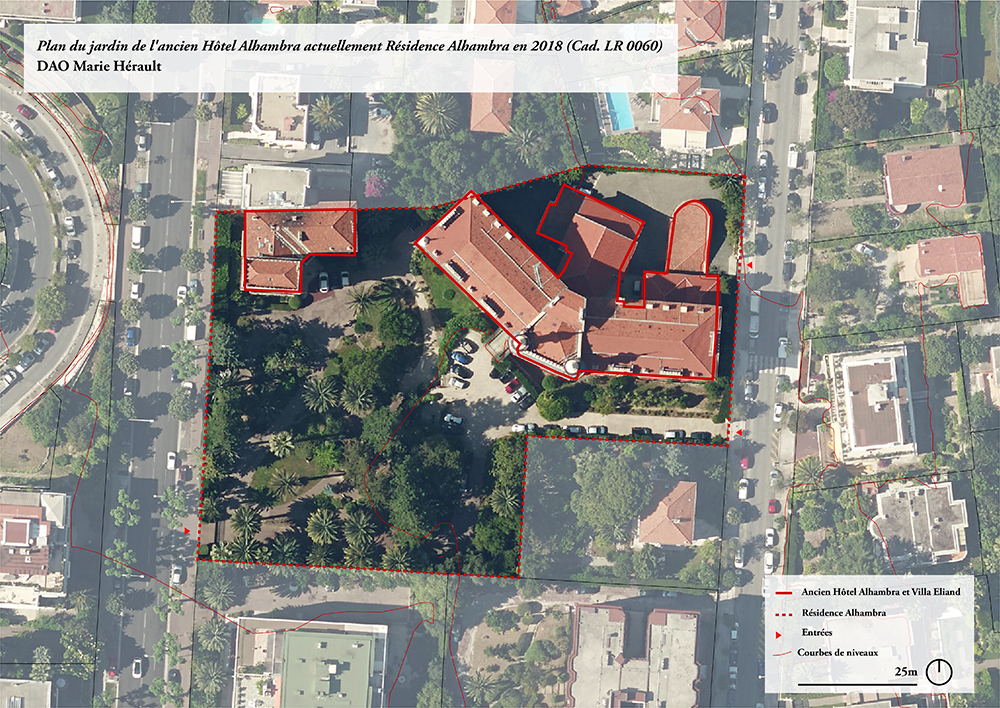Image resolution: width=1000 pixels, height=708 pixels.
Task: Click the lower entrance arrow near parked cars row
Action: point(739,433)
